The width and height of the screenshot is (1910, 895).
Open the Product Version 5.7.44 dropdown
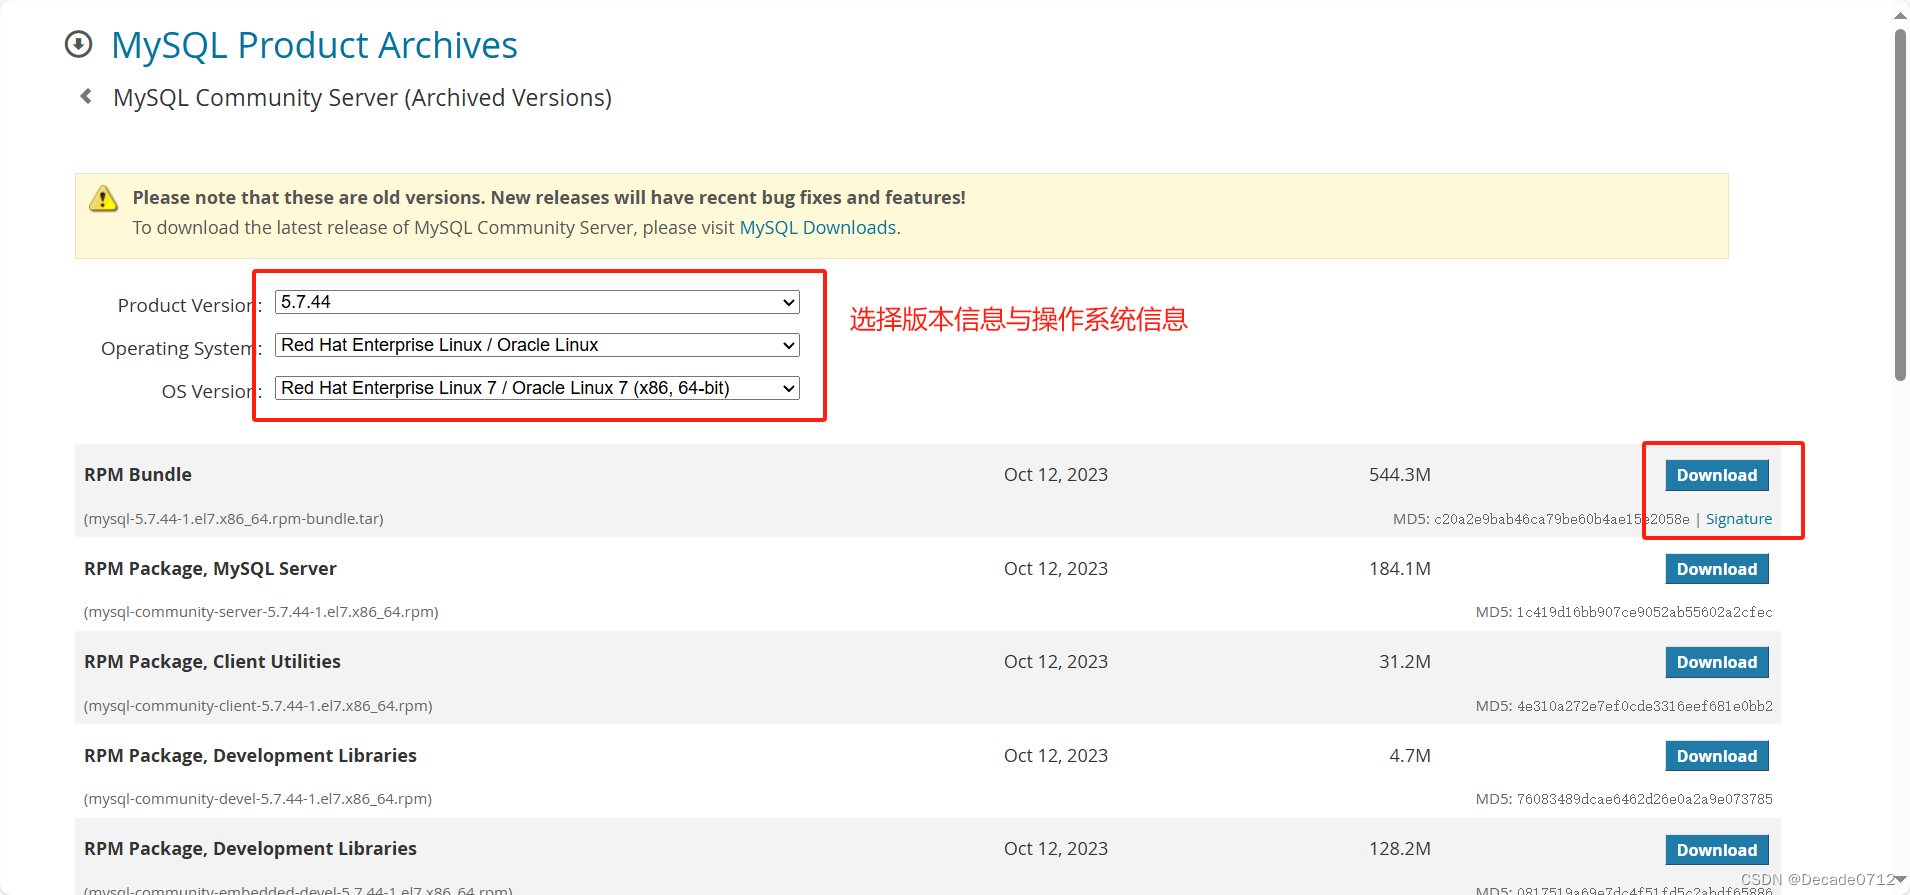537,302
